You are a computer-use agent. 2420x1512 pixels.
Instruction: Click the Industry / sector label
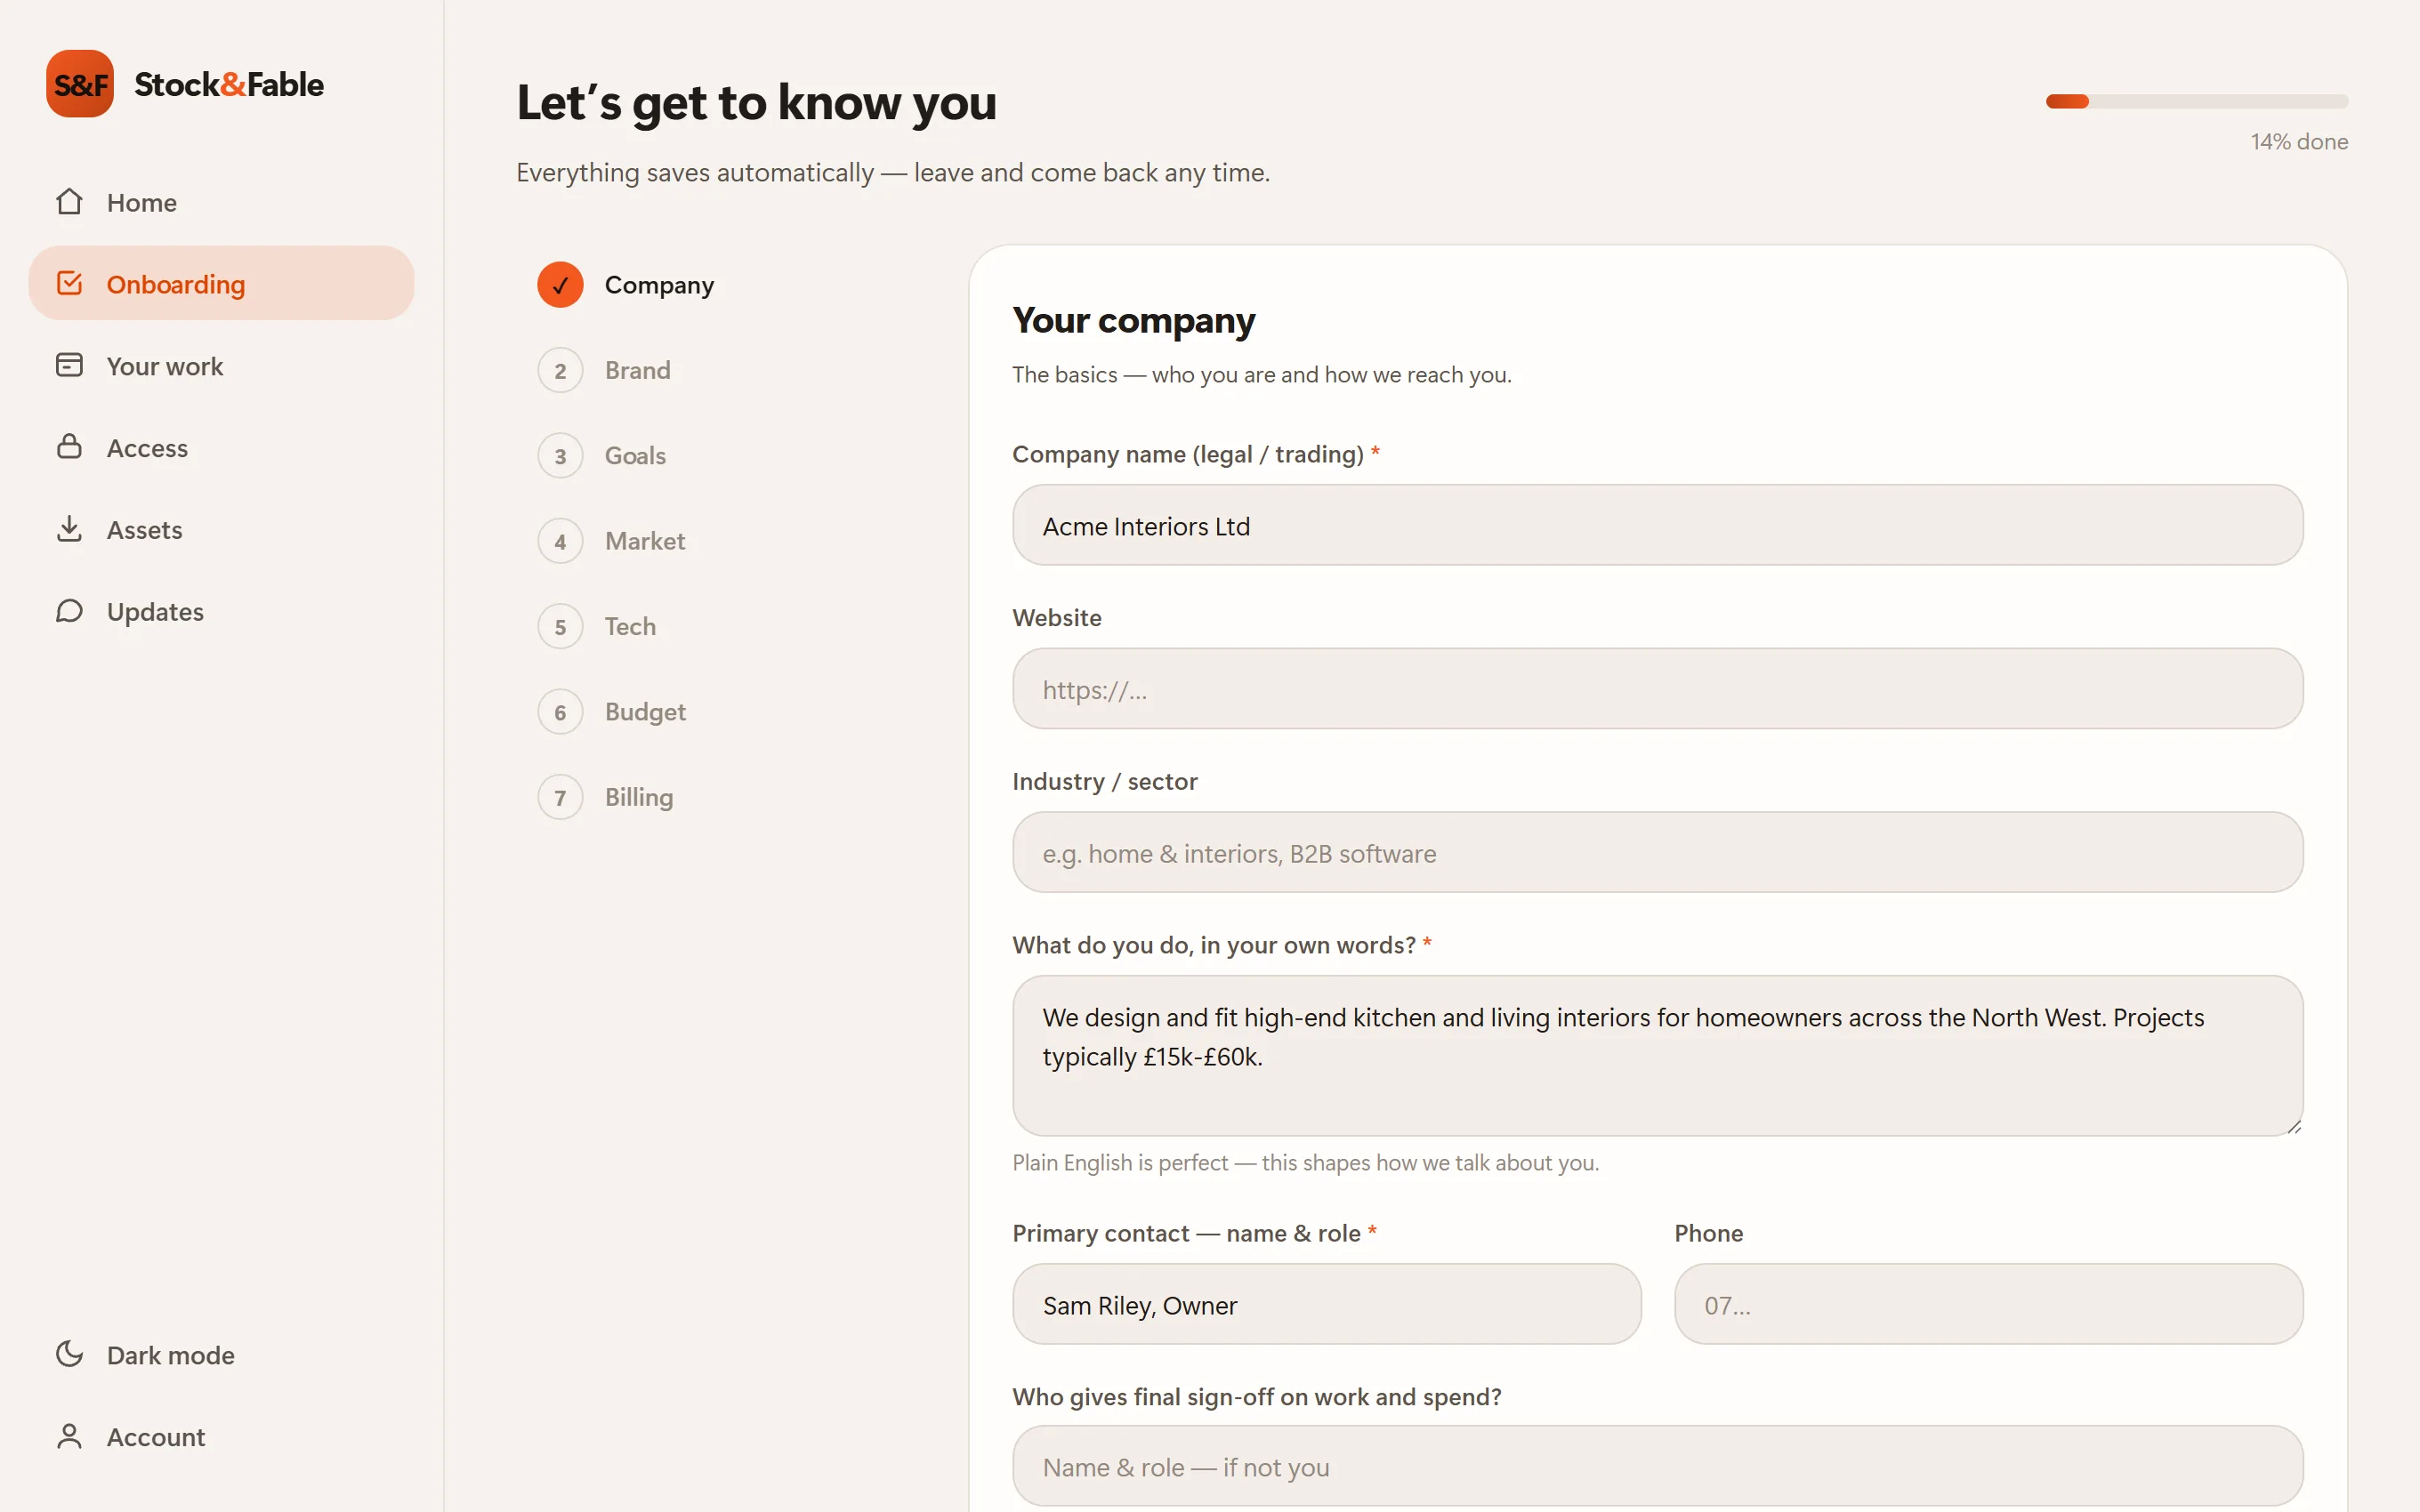click(x=1104, y=782)
